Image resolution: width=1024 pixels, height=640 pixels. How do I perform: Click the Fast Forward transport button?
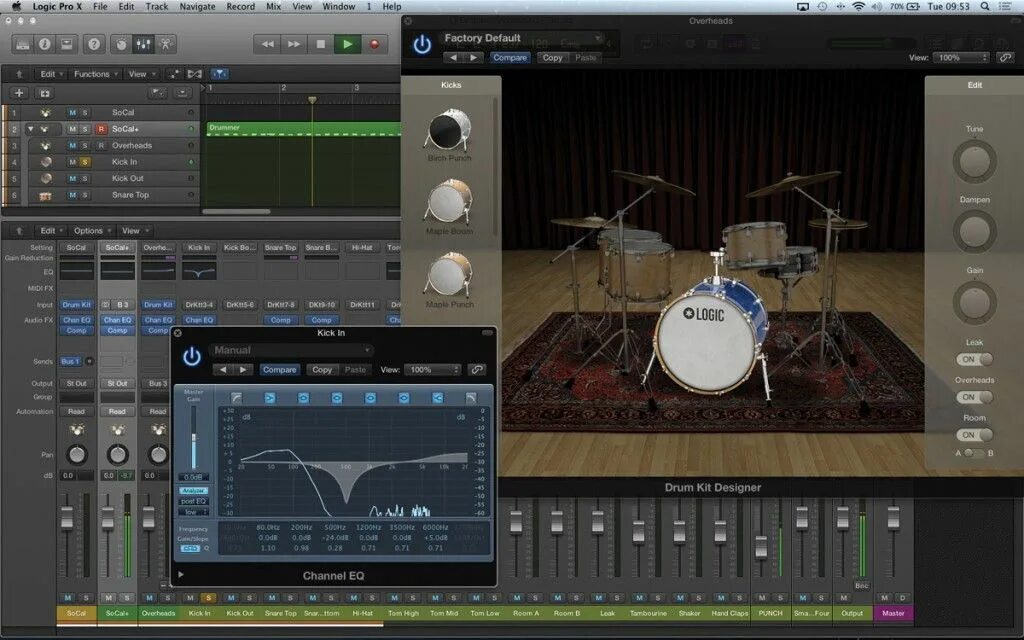coord(294,44)
